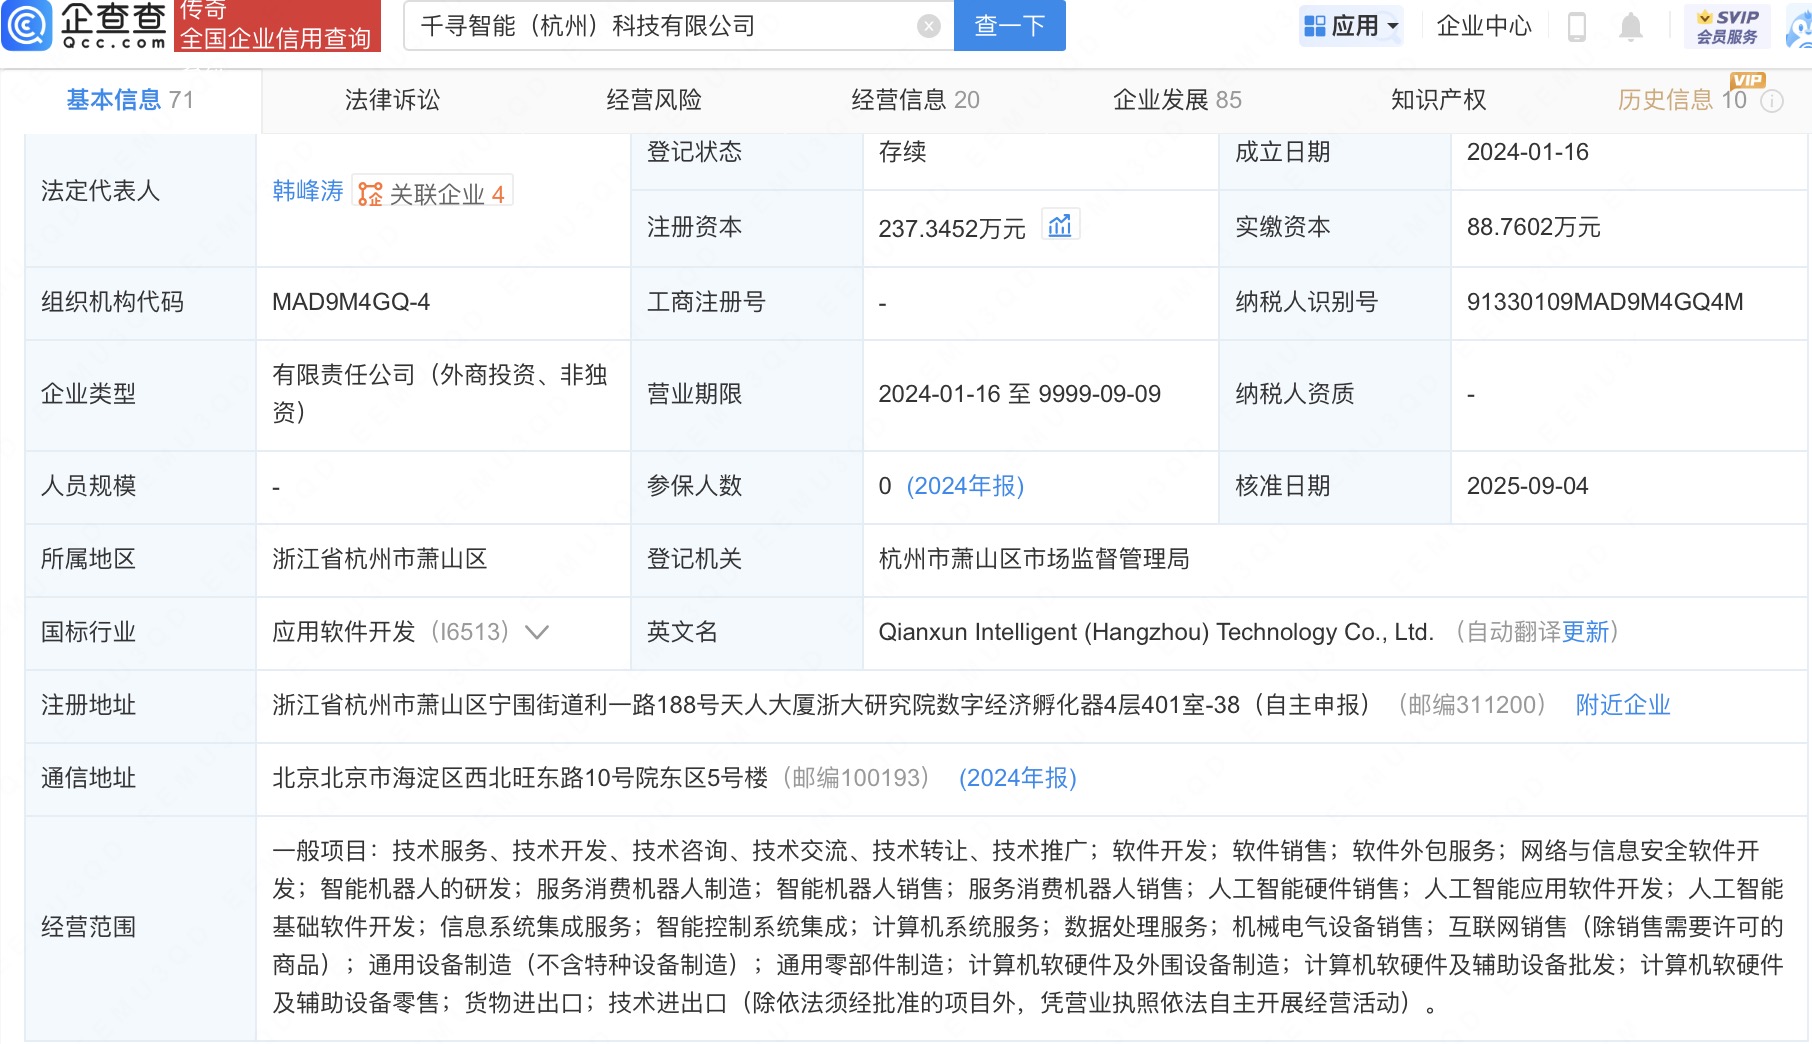
Task: Open the notification bell icon
Action: tap(1632, 27)
